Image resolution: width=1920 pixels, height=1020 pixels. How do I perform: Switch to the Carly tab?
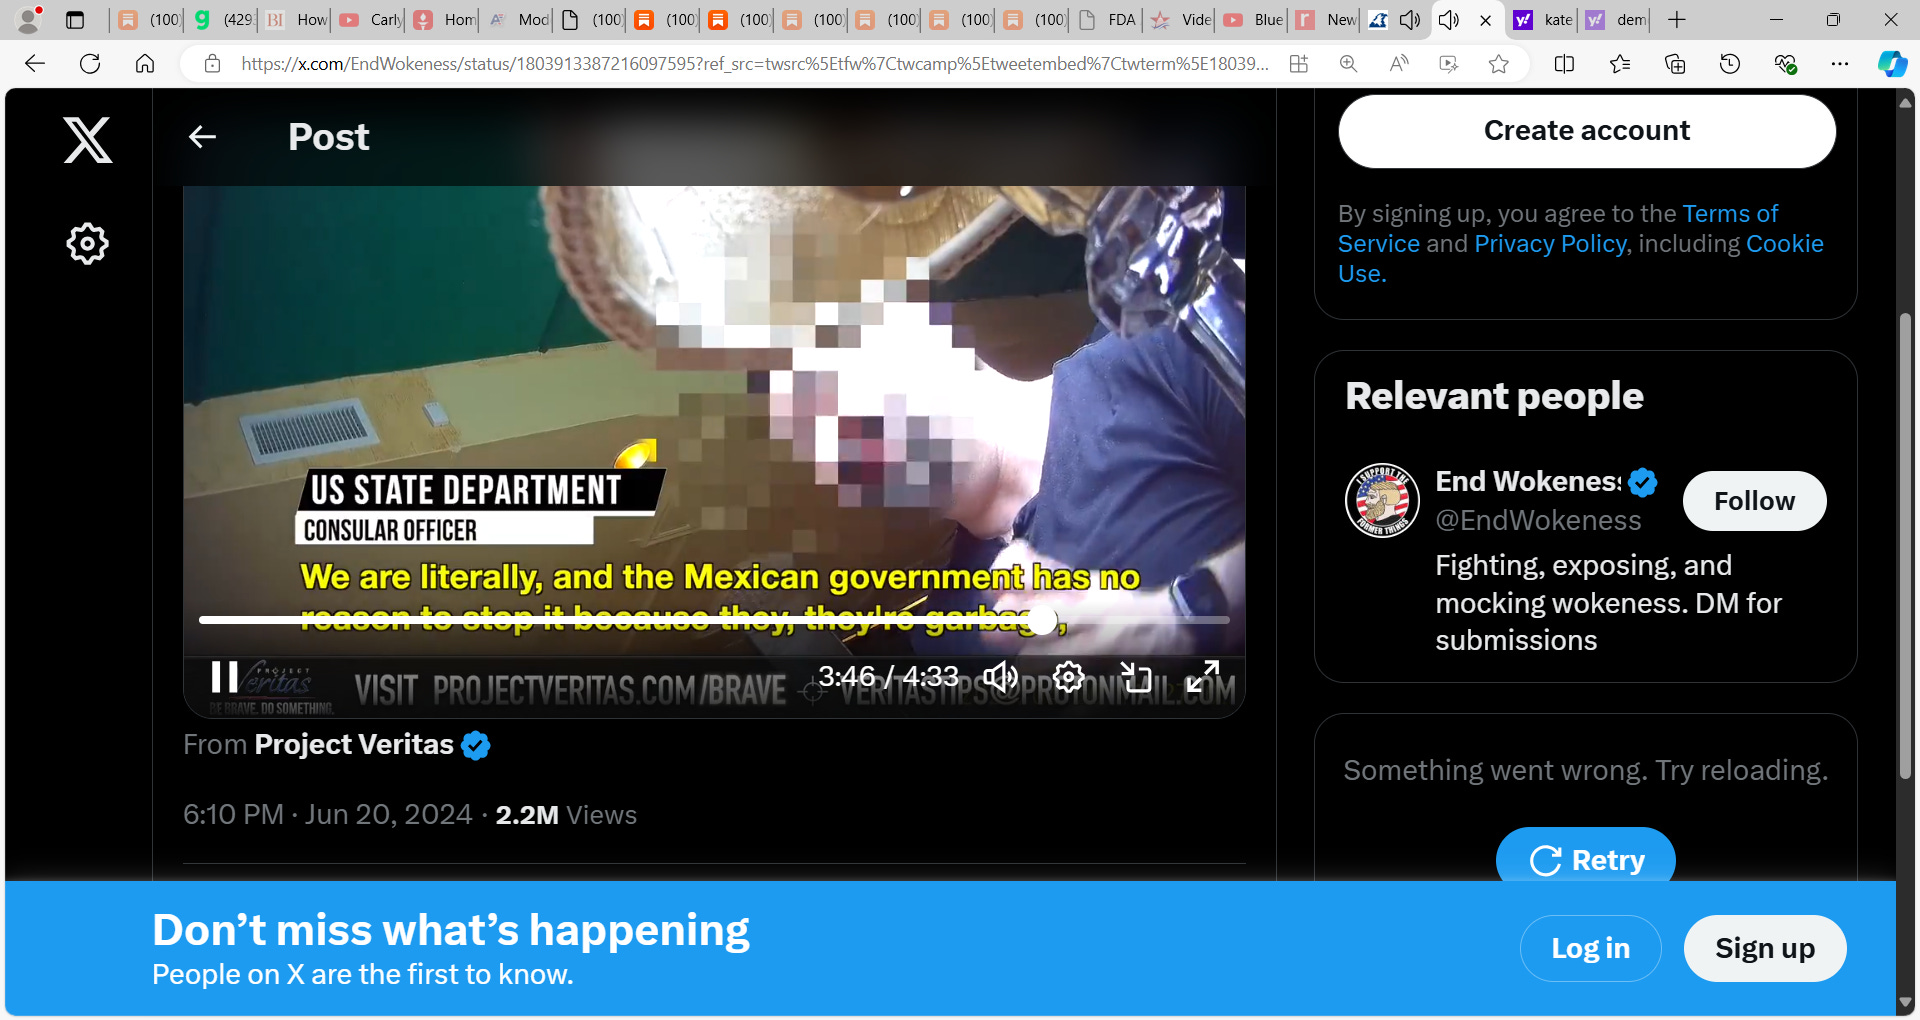point(371,19)
